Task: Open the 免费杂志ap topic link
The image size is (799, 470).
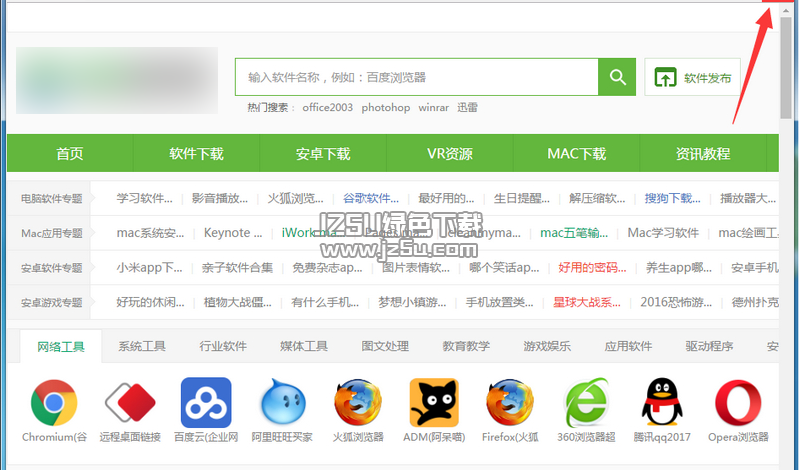Action: [327, 268]
